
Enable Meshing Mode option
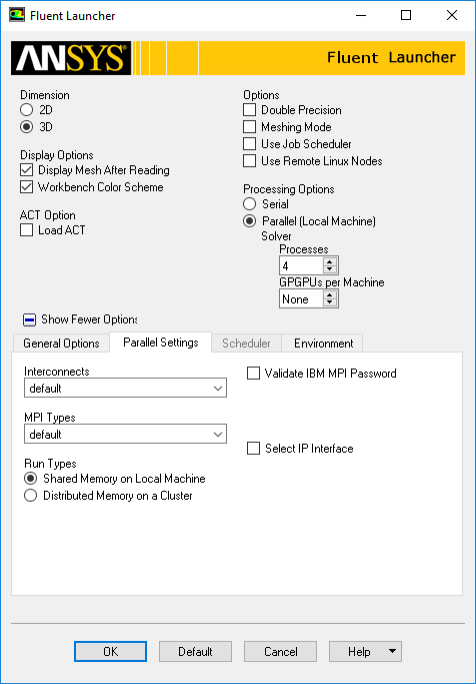[x=250, y=127]
